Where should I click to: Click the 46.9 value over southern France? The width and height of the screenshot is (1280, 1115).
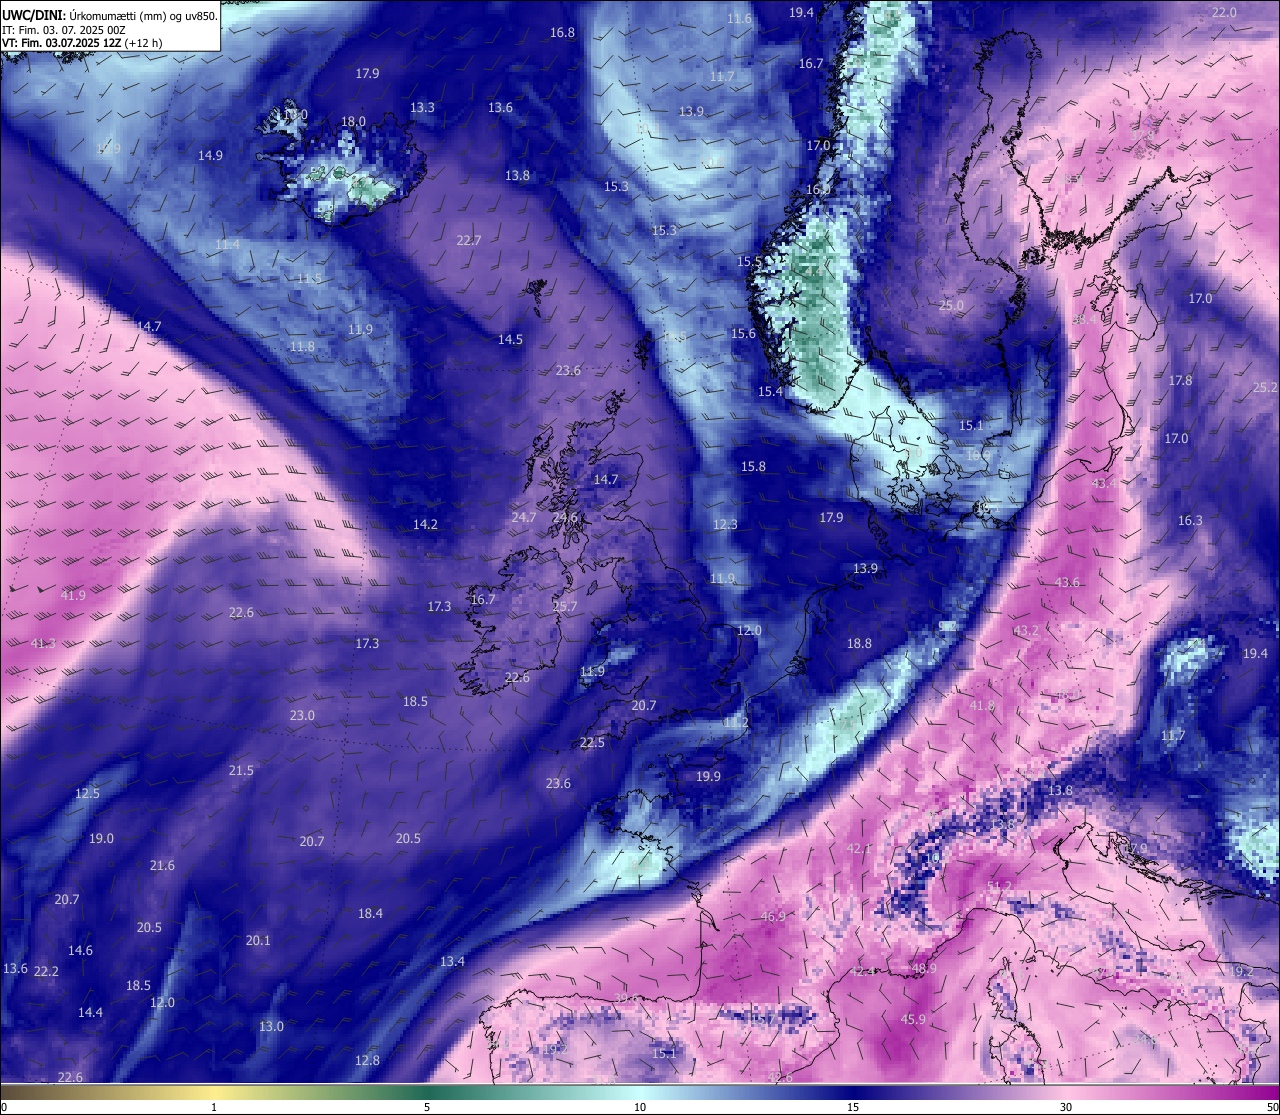click(772, 916)
